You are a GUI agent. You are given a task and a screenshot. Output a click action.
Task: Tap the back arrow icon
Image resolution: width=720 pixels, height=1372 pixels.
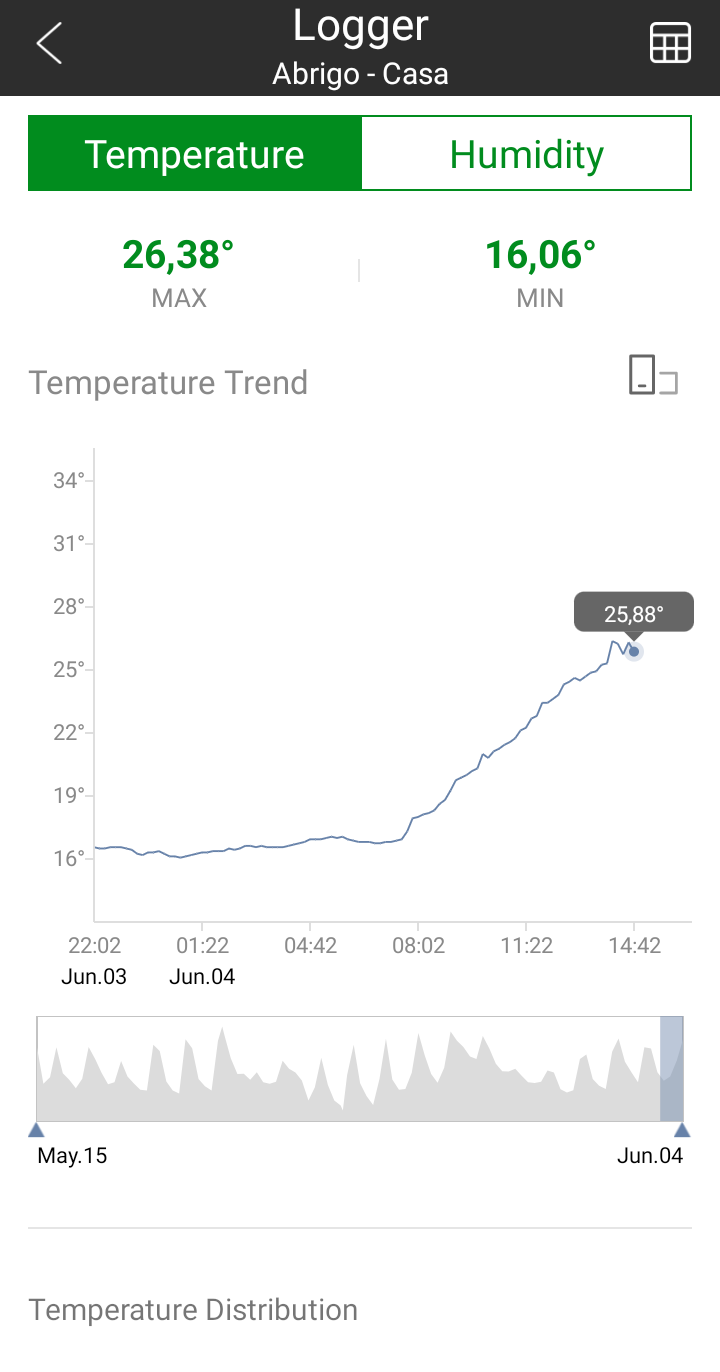tap(49, 44)
